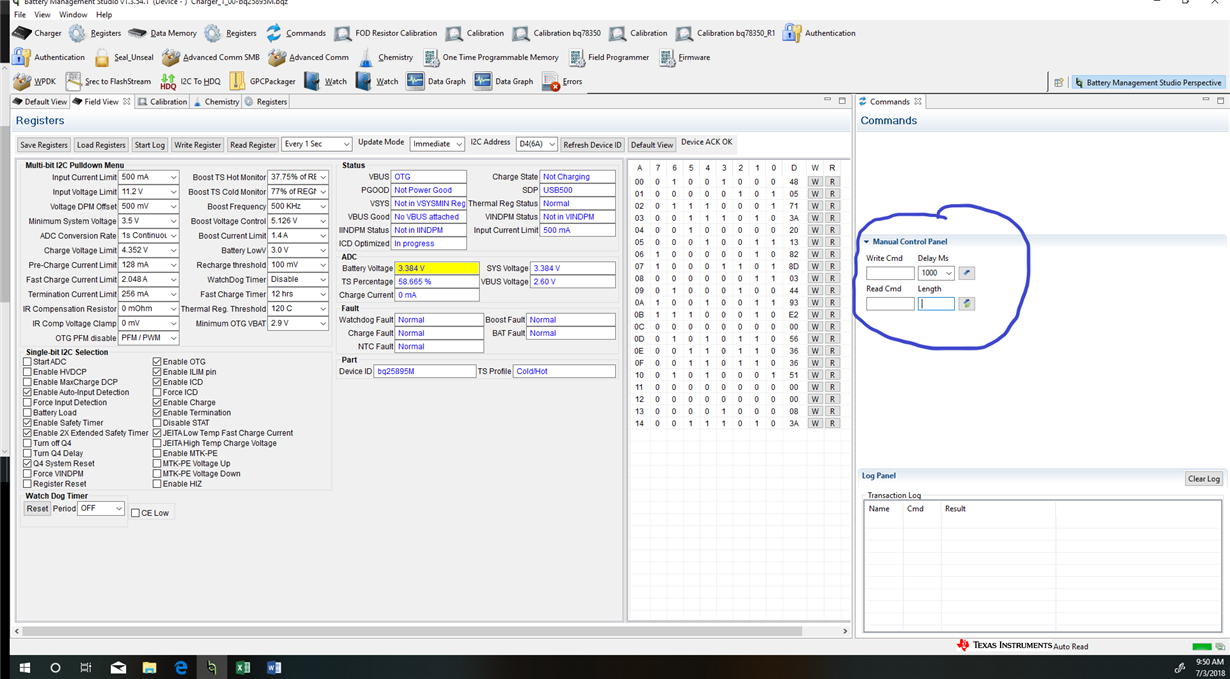The image size is (1230, 679).
Task: Click the Registers horizontal scrollbar
Action: (x=412, y=631)
